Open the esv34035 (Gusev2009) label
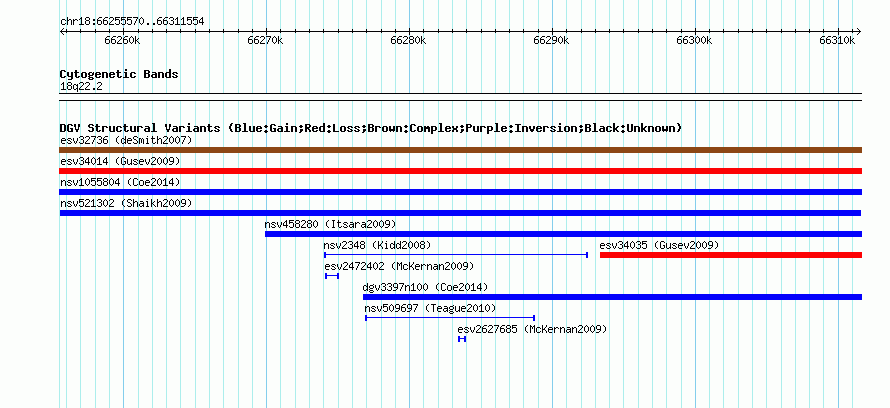890x408 pixels. coord(660,245)
